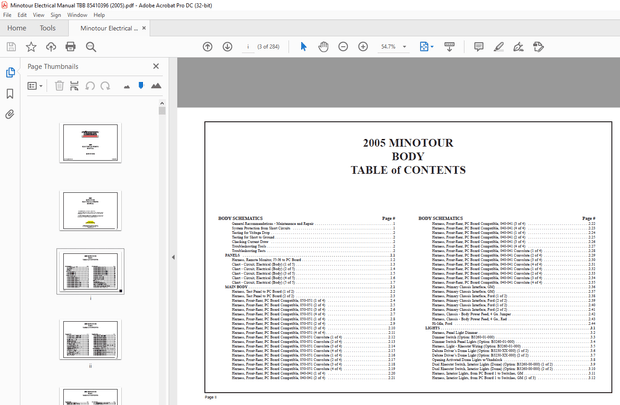This screenshot has height=405, width=620.
Task: Adjust the thumbnail size slider handle
Action: (141, 85)
